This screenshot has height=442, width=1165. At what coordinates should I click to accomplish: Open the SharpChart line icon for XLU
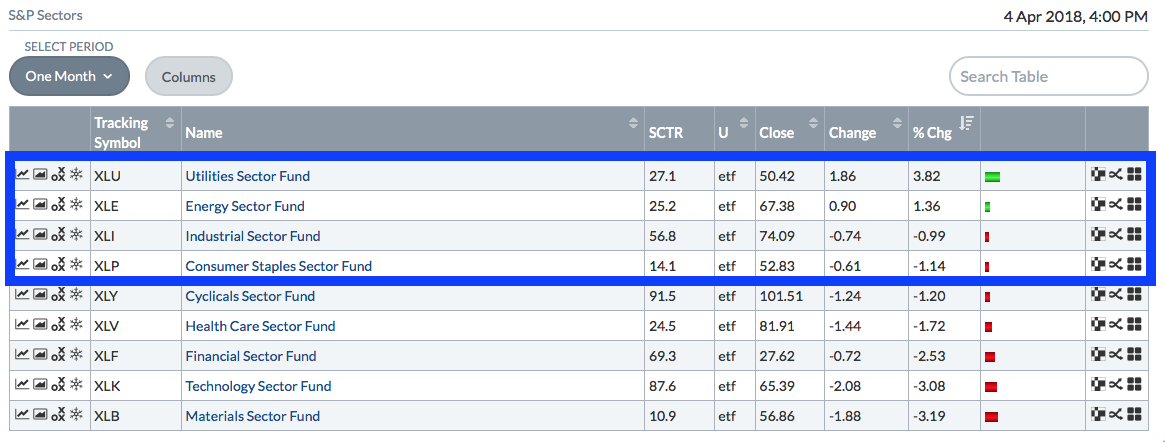[22, 175]
